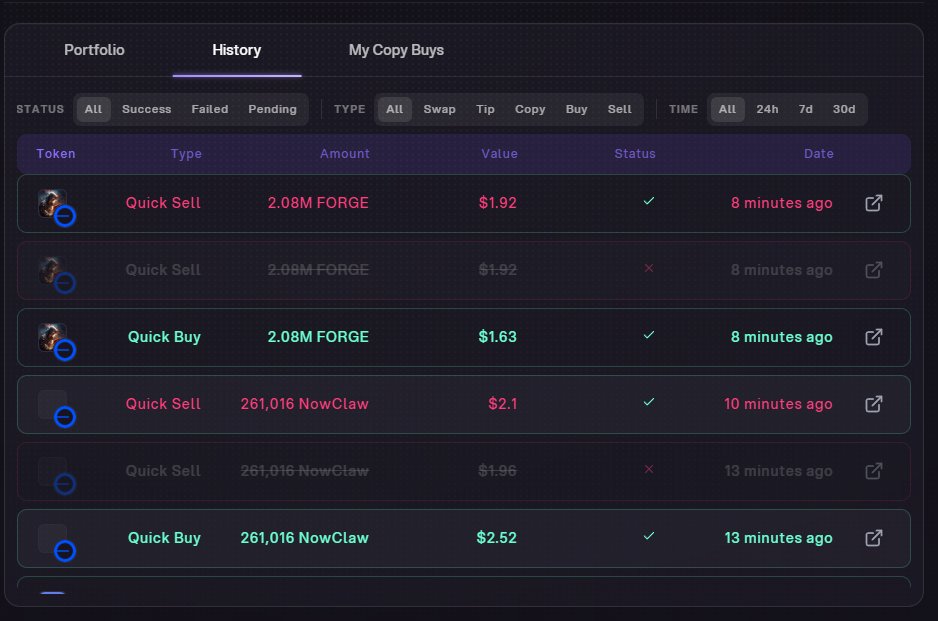Sort by the Date column header
This screenshot has height=621, width=938.
(819, 153)
